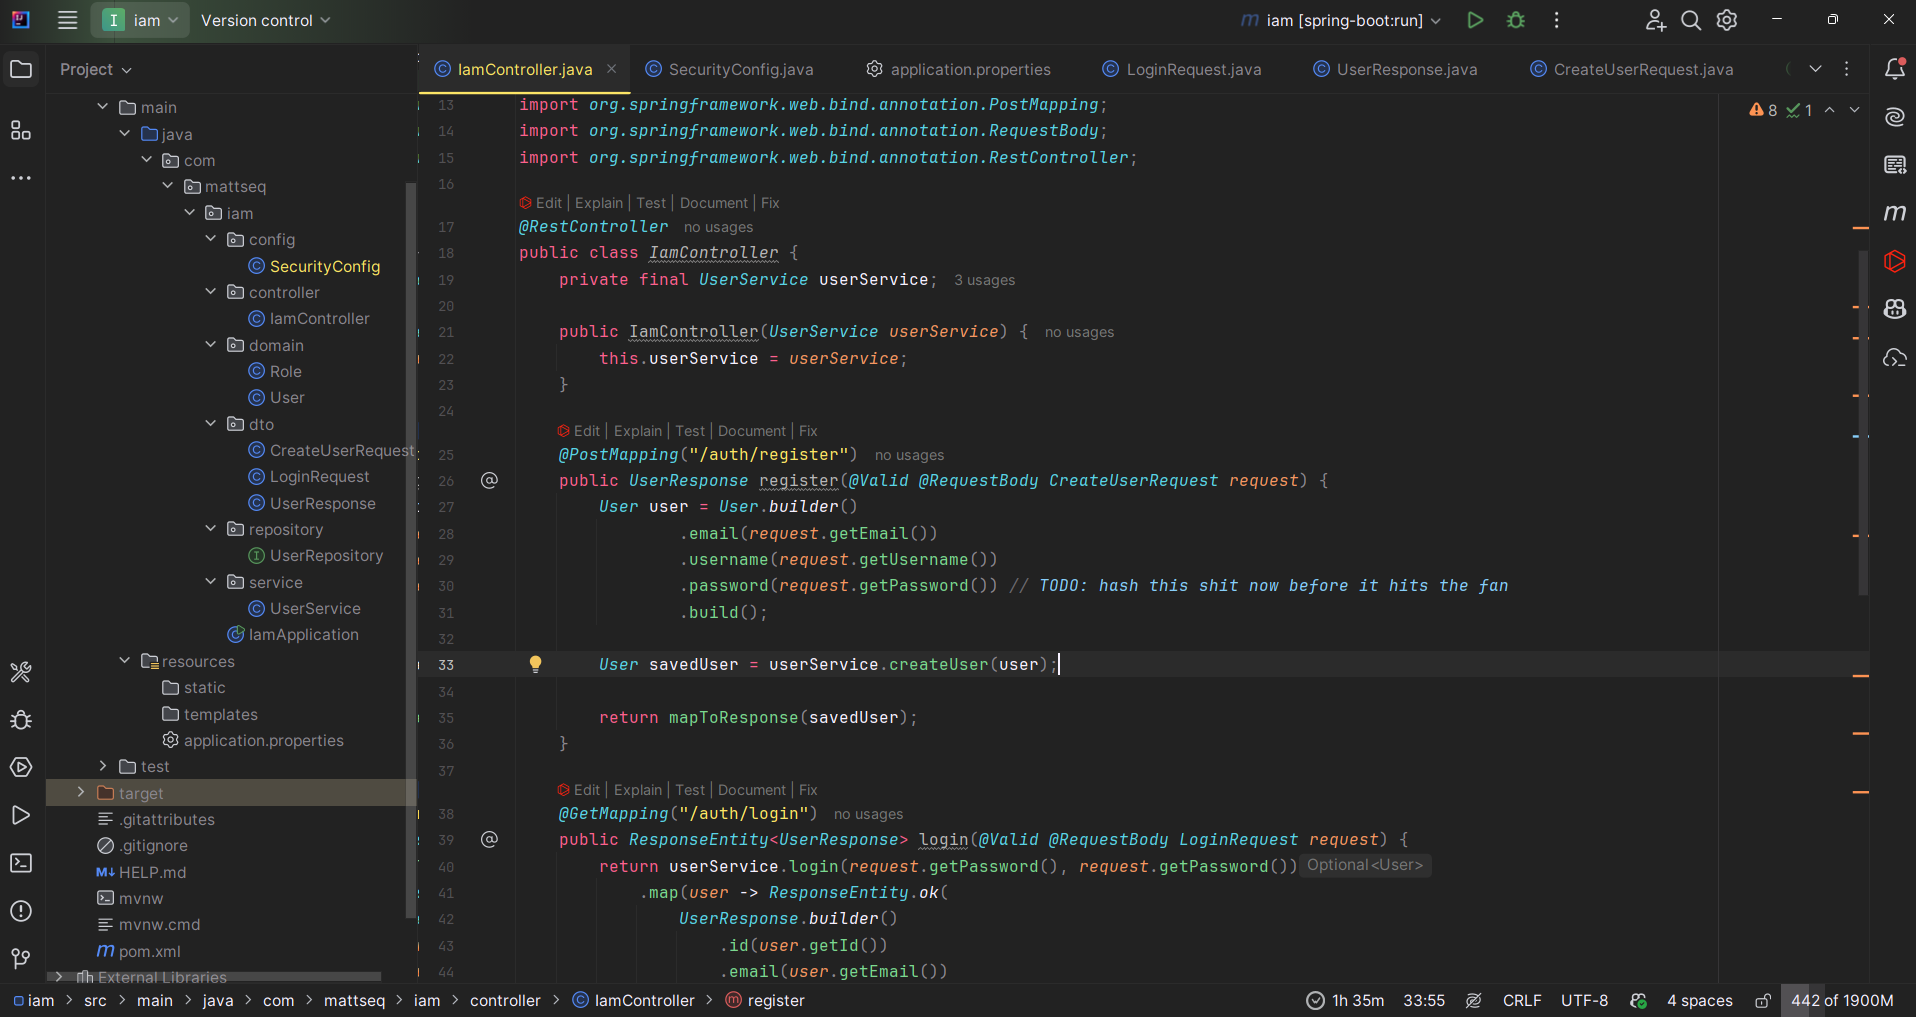Click the CRLF line separator indicator

[x=1522, y=1000]
